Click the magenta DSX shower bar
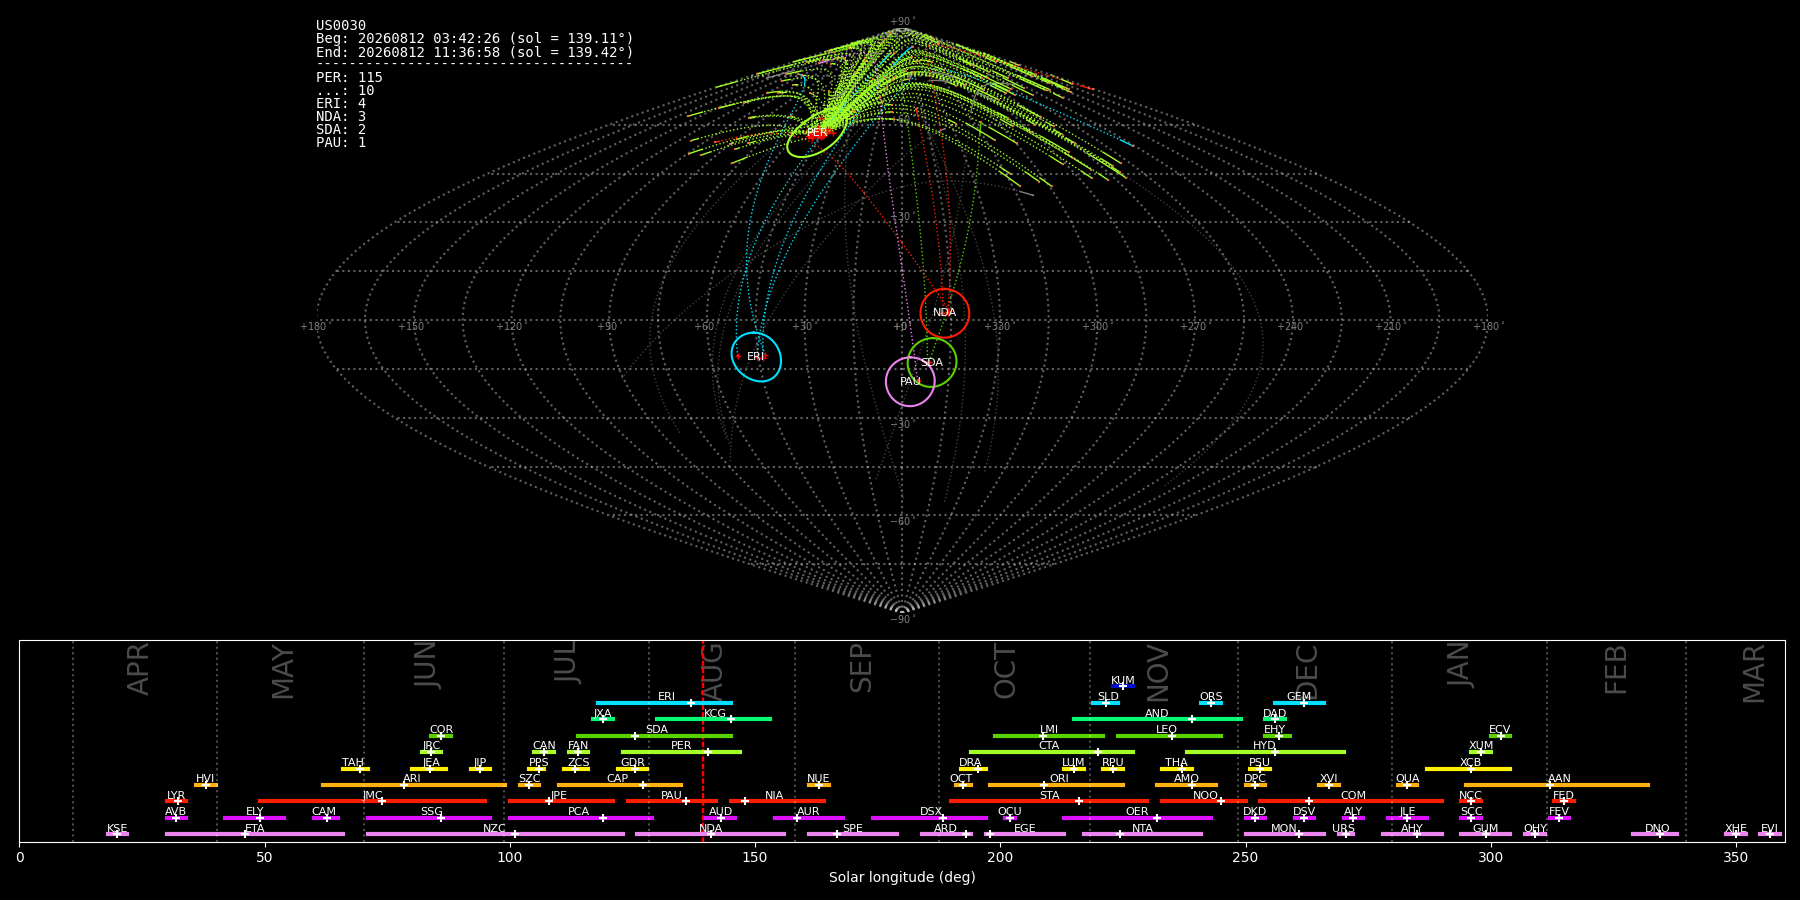 929,818
